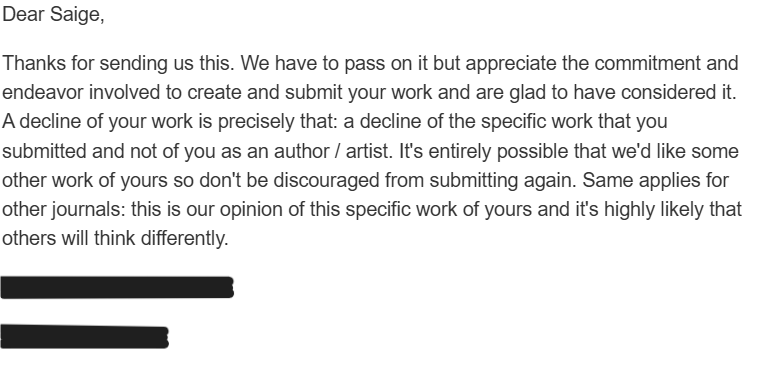The height and width of the screenshot is (368, 762).
Task: Click the words "specific work that you"
Action: [x=574, y=122]
